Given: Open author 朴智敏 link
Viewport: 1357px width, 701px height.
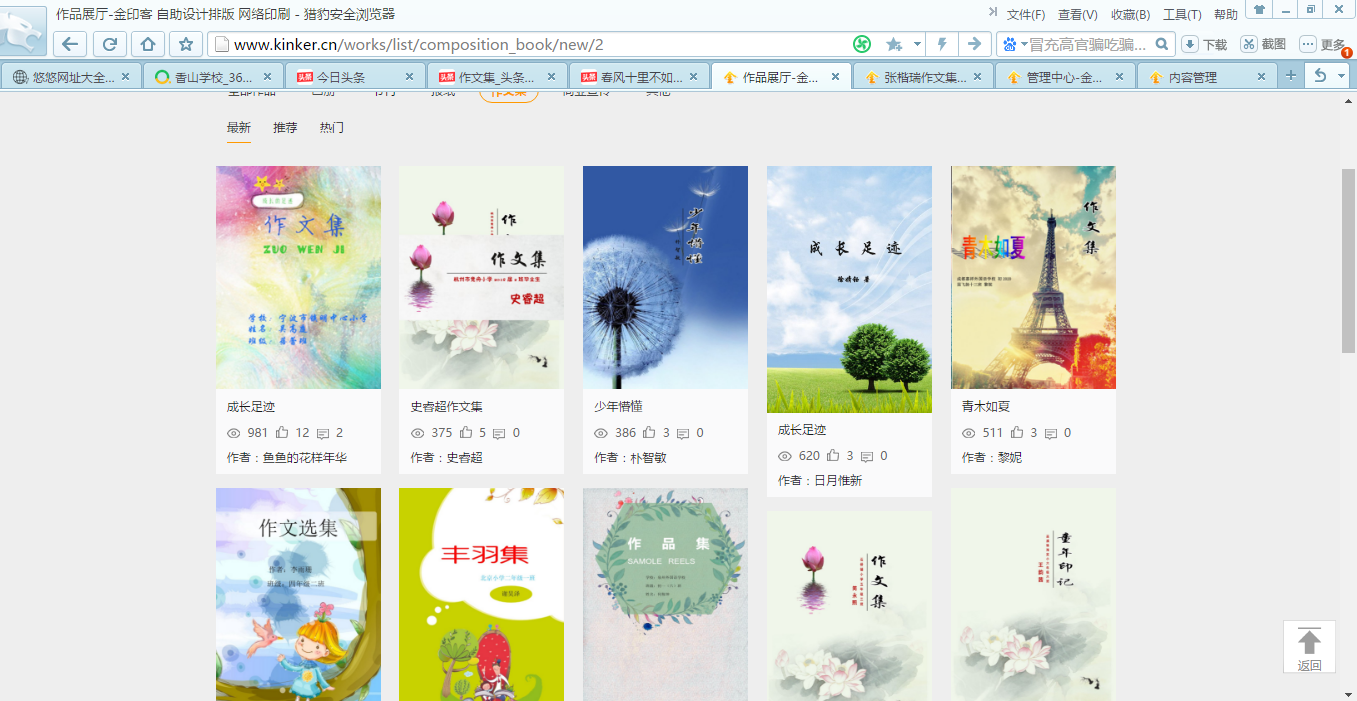Looking at the screenshot, I should (648, 458).
